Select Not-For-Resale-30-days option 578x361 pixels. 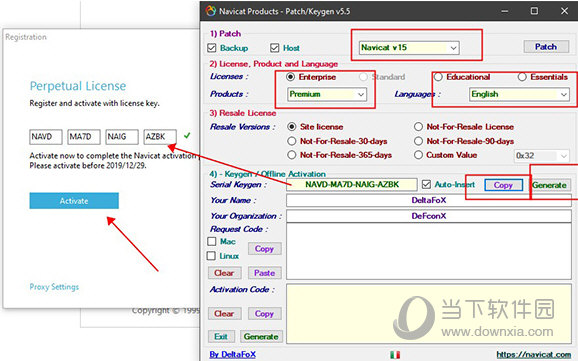[x=292, y=141]
